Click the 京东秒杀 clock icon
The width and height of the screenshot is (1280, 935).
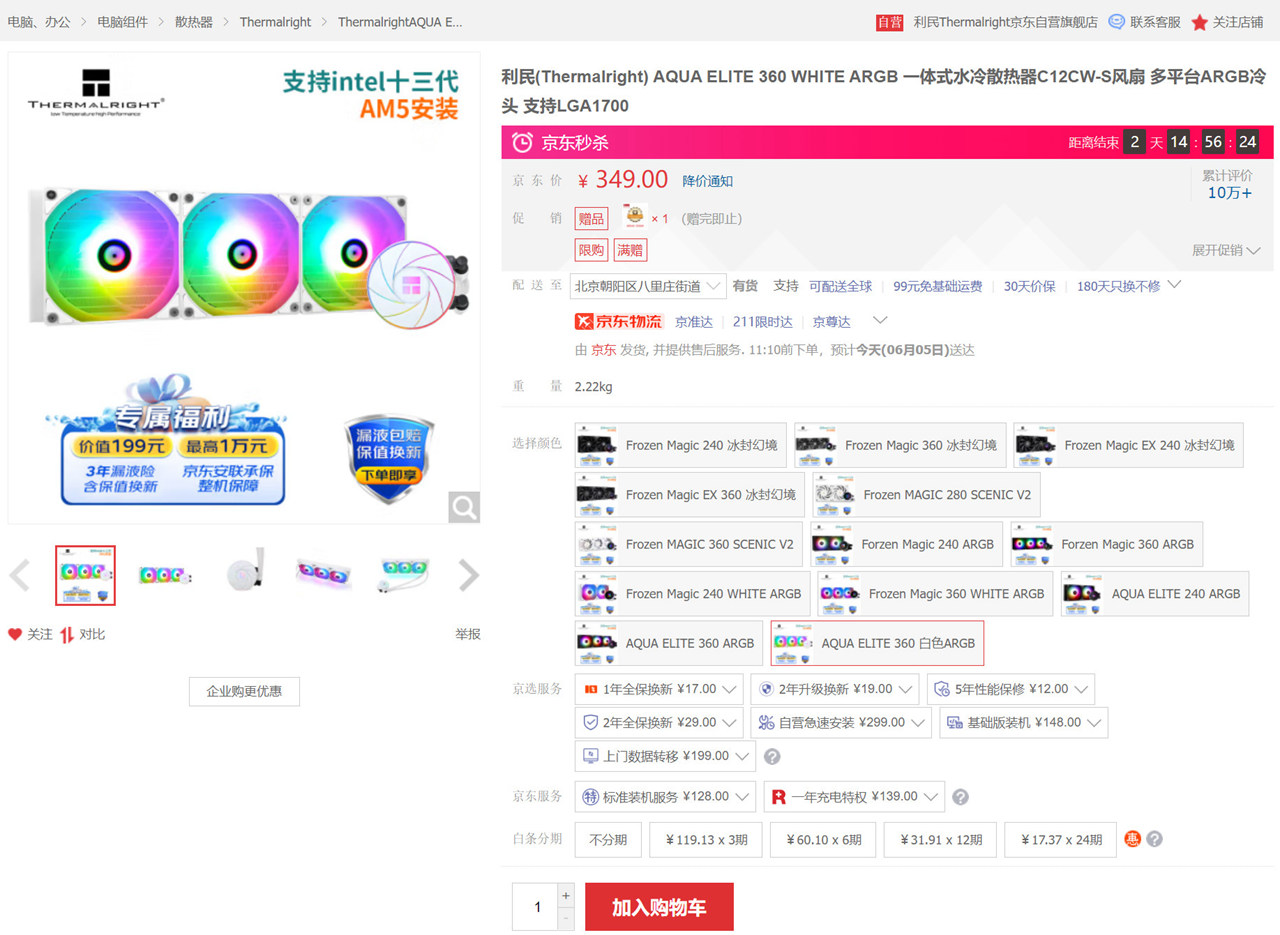point(522,142)
